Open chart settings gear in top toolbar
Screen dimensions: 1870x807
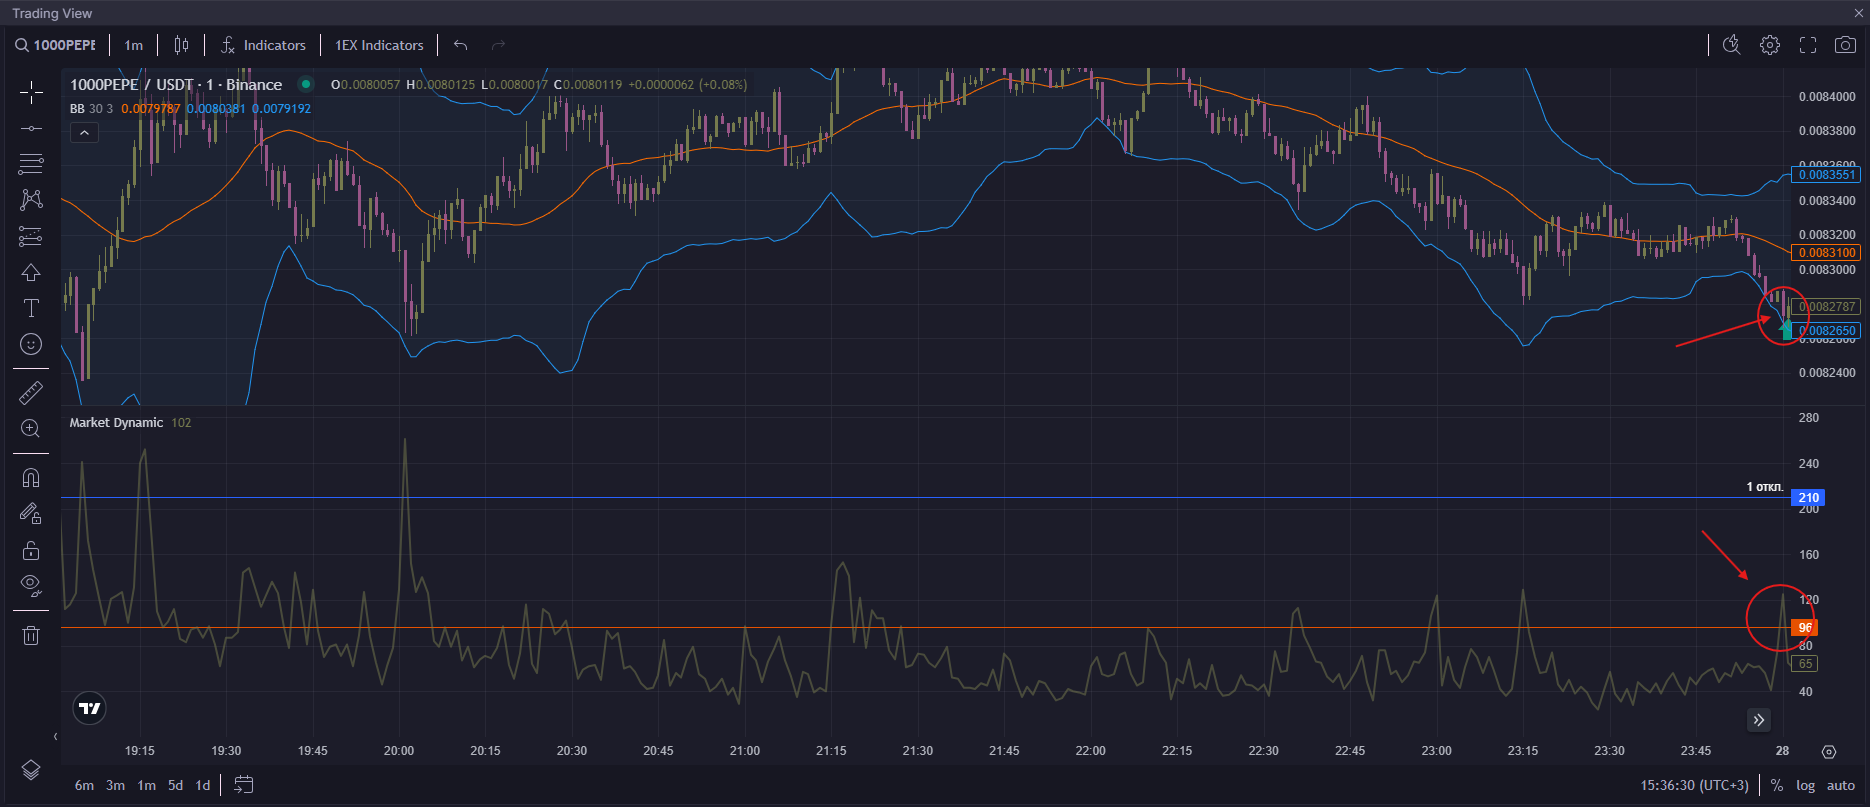[x=1770, y=45]
